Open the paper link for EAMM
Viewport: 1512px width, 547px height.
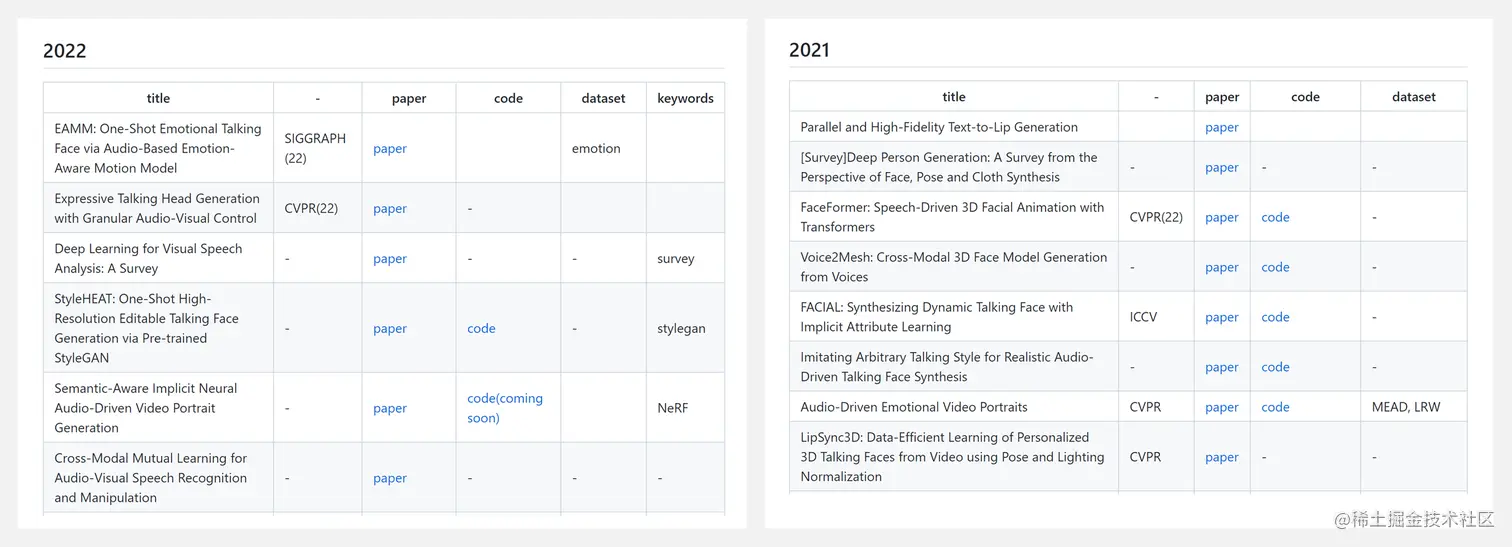pyautogui.click(x=390, y=148)
